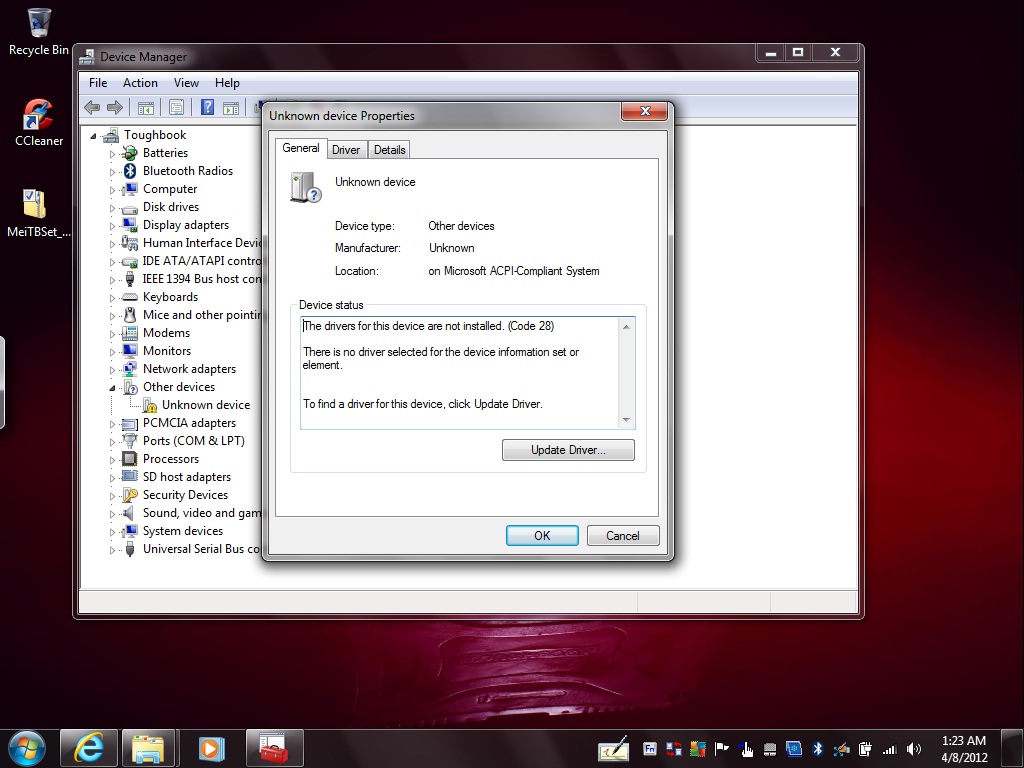Expand the Monitors category

click(x=112, y=352)
